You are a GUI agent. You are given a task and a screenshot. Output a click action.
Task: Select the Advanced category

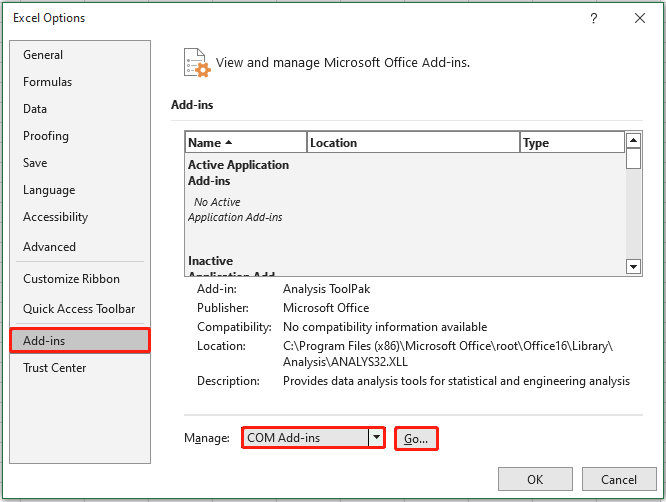49,247
